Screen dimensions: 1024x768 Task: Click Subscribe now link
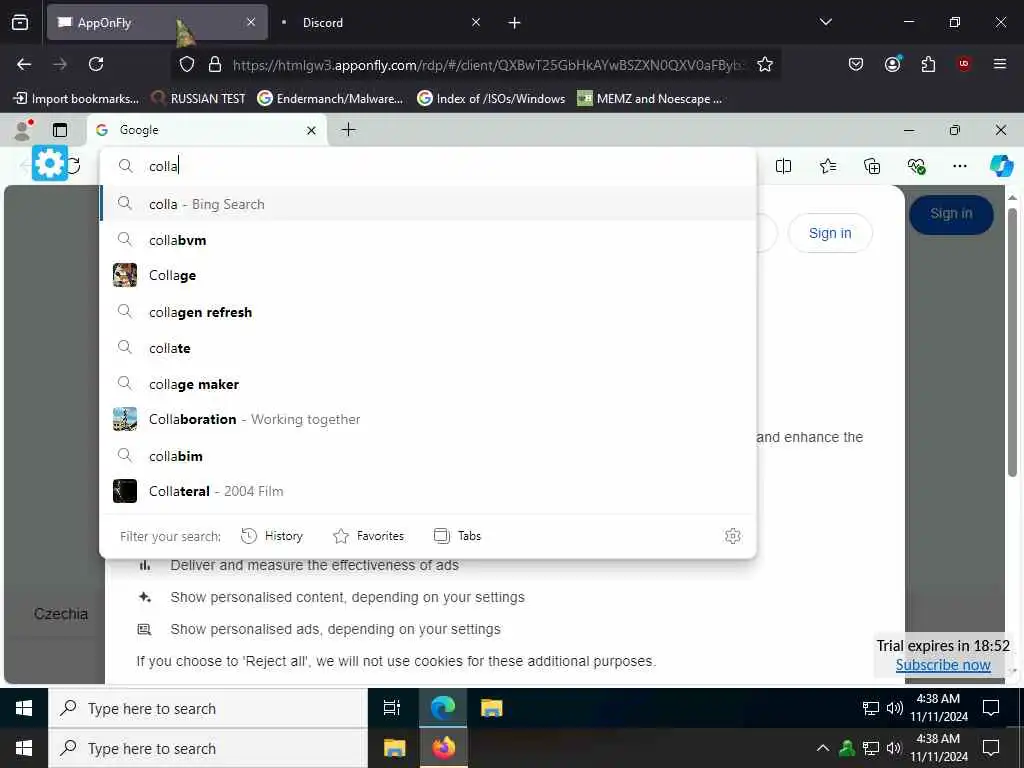943,665
